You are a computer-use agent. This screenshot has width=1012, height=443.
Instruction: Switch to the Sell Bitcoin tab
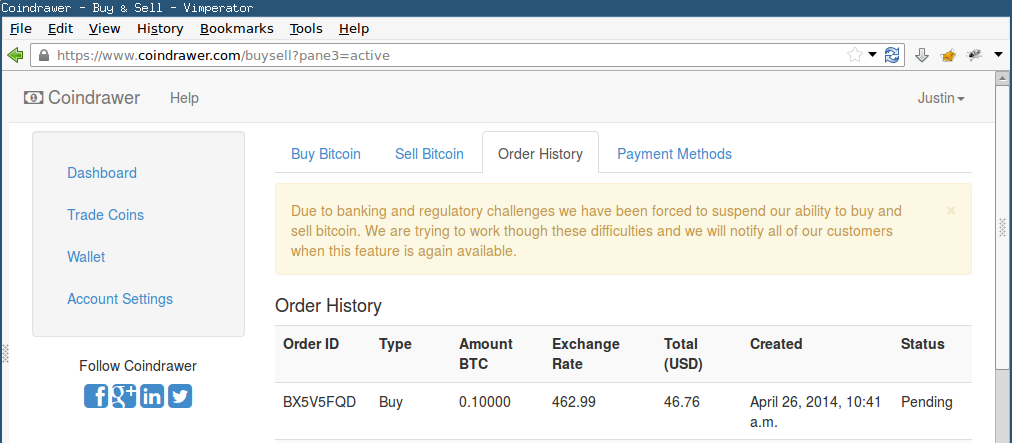(x=429, y=154)
